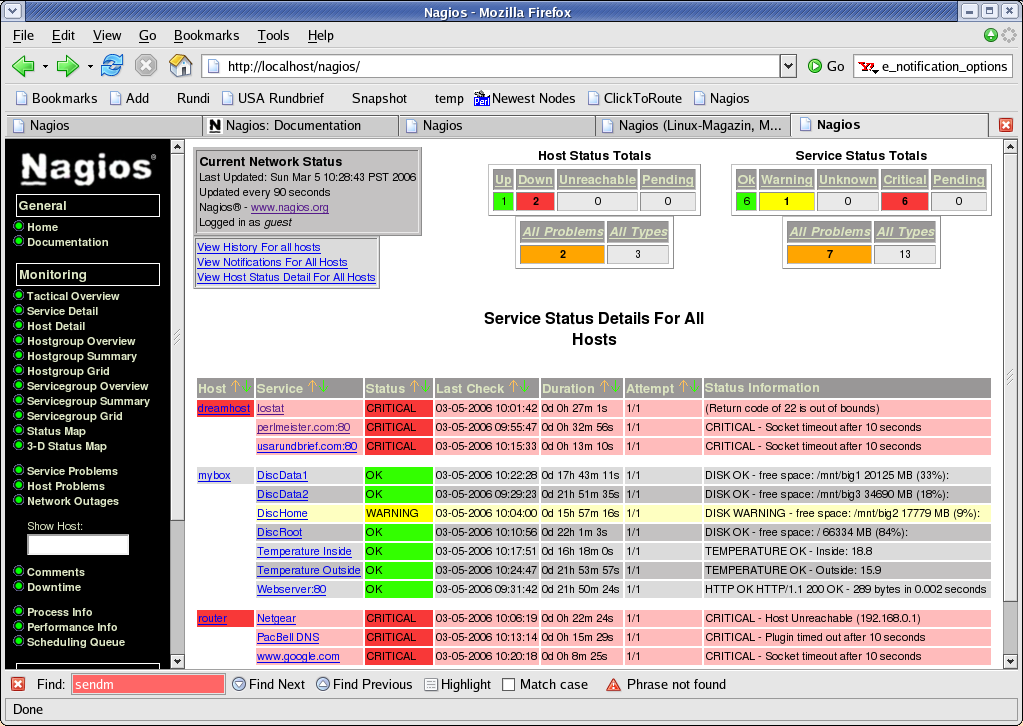Screen dimensions: 1023x726
Task: Close the Find bar with red X
Action: pyautogui.click(x=18, y=684)
